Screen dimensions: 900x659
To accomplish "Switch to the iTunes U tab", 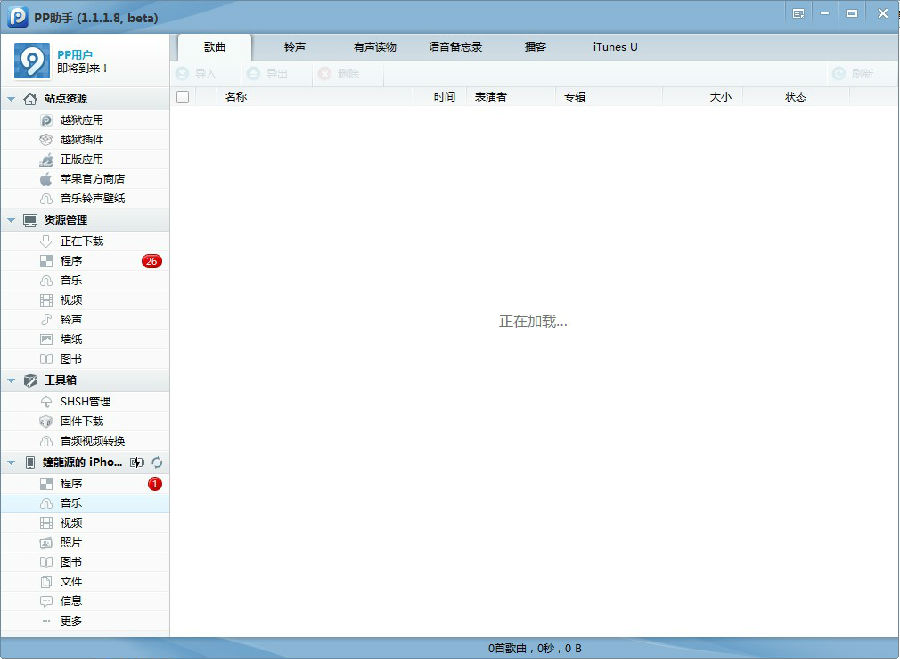I will pos(615,47).
